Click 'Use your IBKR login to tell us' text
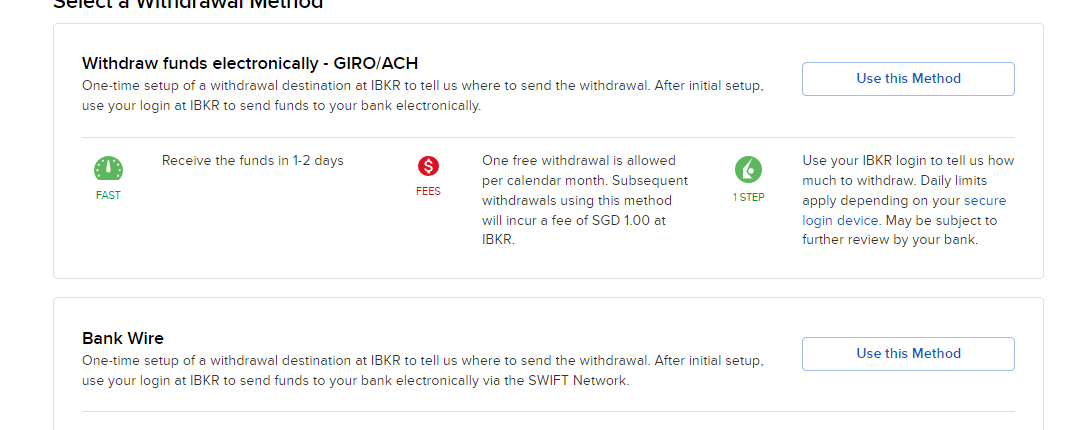Image resolution: width=1080 pixels, height=430 pixels. [x=908, y=160]
